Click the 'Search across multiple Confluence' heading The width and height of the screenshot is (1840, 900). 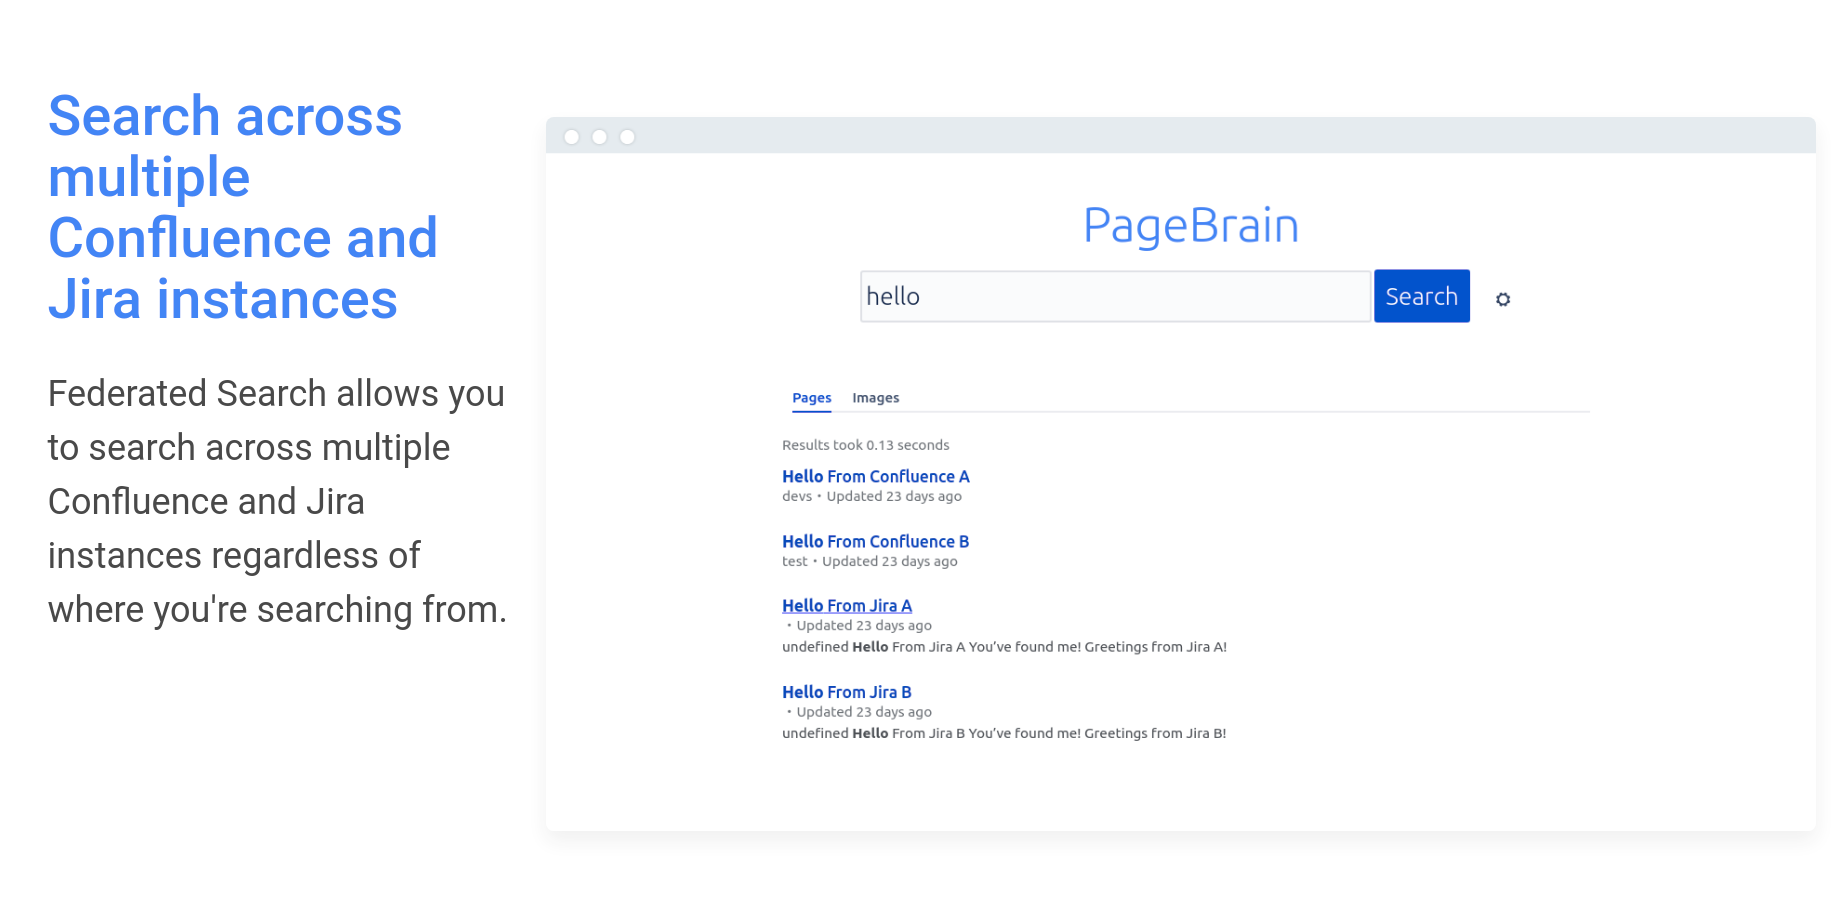[x=243, y=207]
